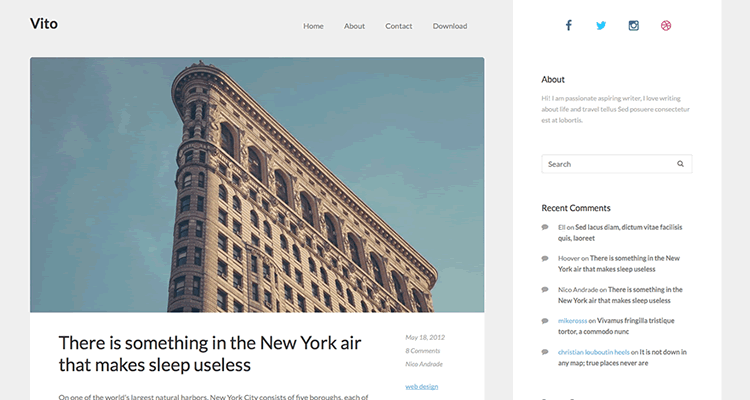Open the web design category link
Screen dimensions: 750x400
pyautogui.click(x=421, y=386)
